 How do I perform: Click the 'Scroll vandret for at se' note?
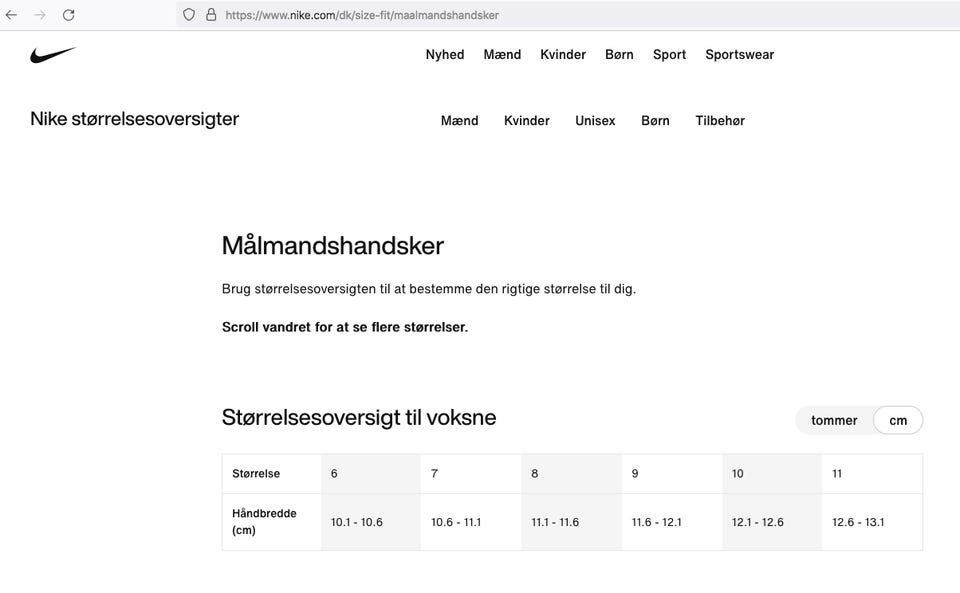click(345, 327)
